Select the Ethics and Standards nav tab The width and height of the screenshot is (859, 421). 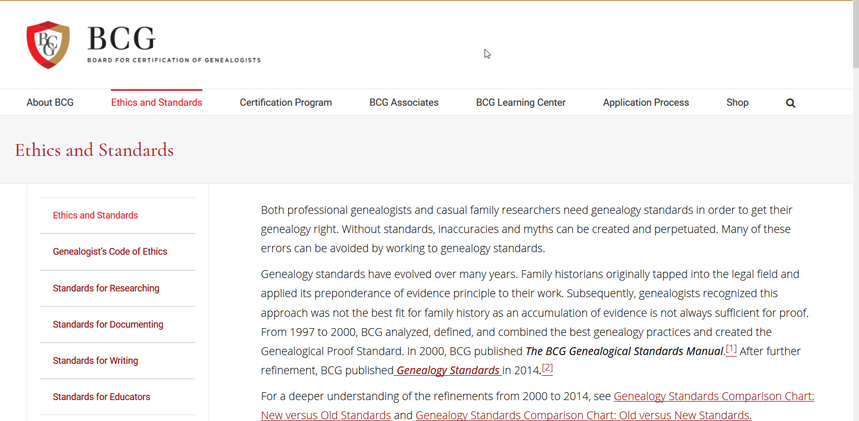coord(156,103)
